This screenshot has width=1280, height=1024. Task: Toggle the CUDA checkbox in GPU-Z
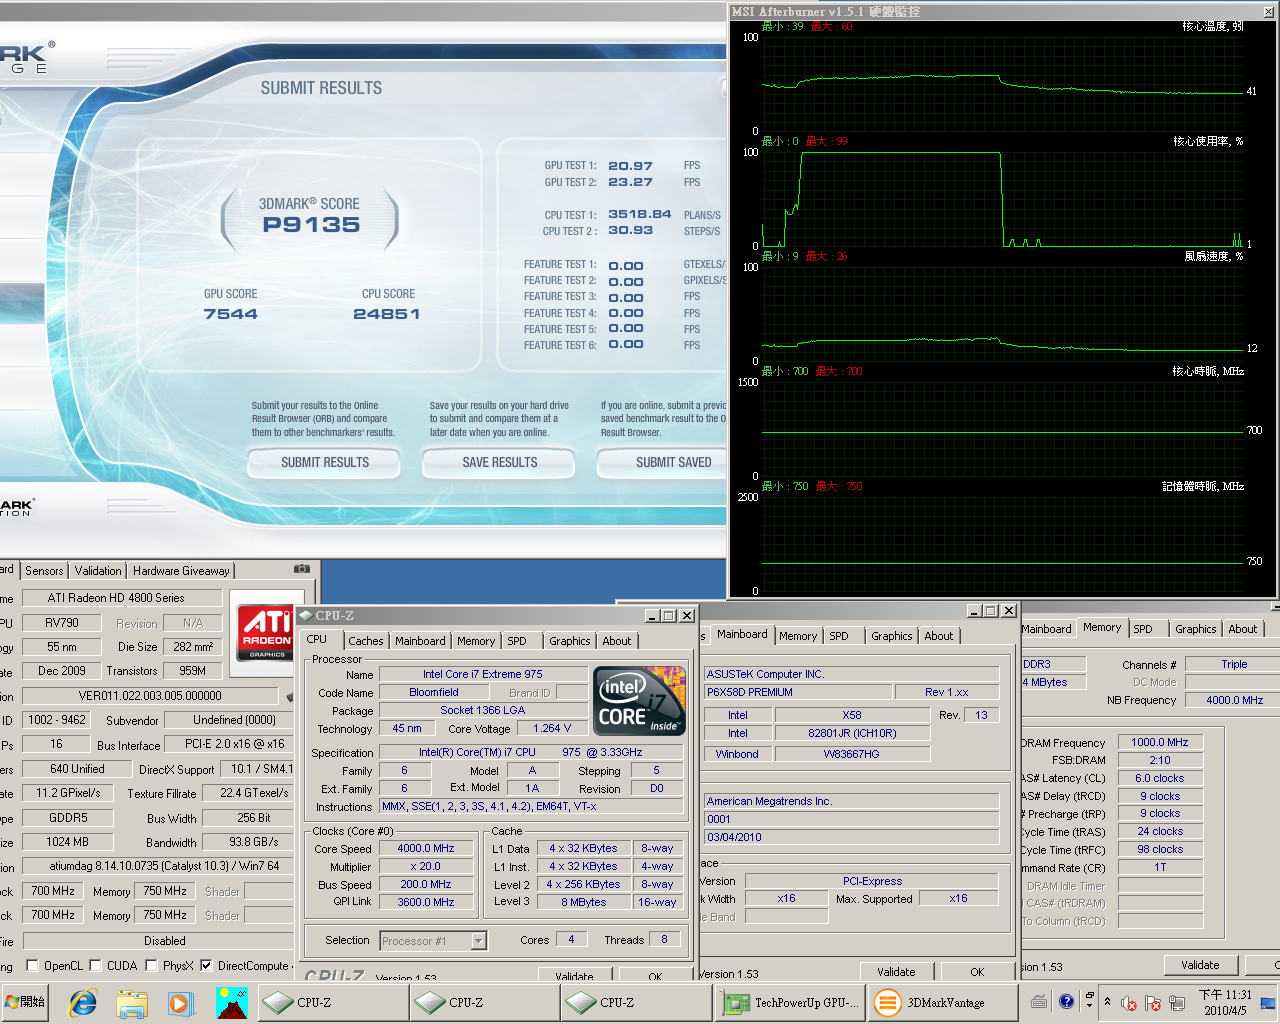pyautogui.click(x=95, y=965)
